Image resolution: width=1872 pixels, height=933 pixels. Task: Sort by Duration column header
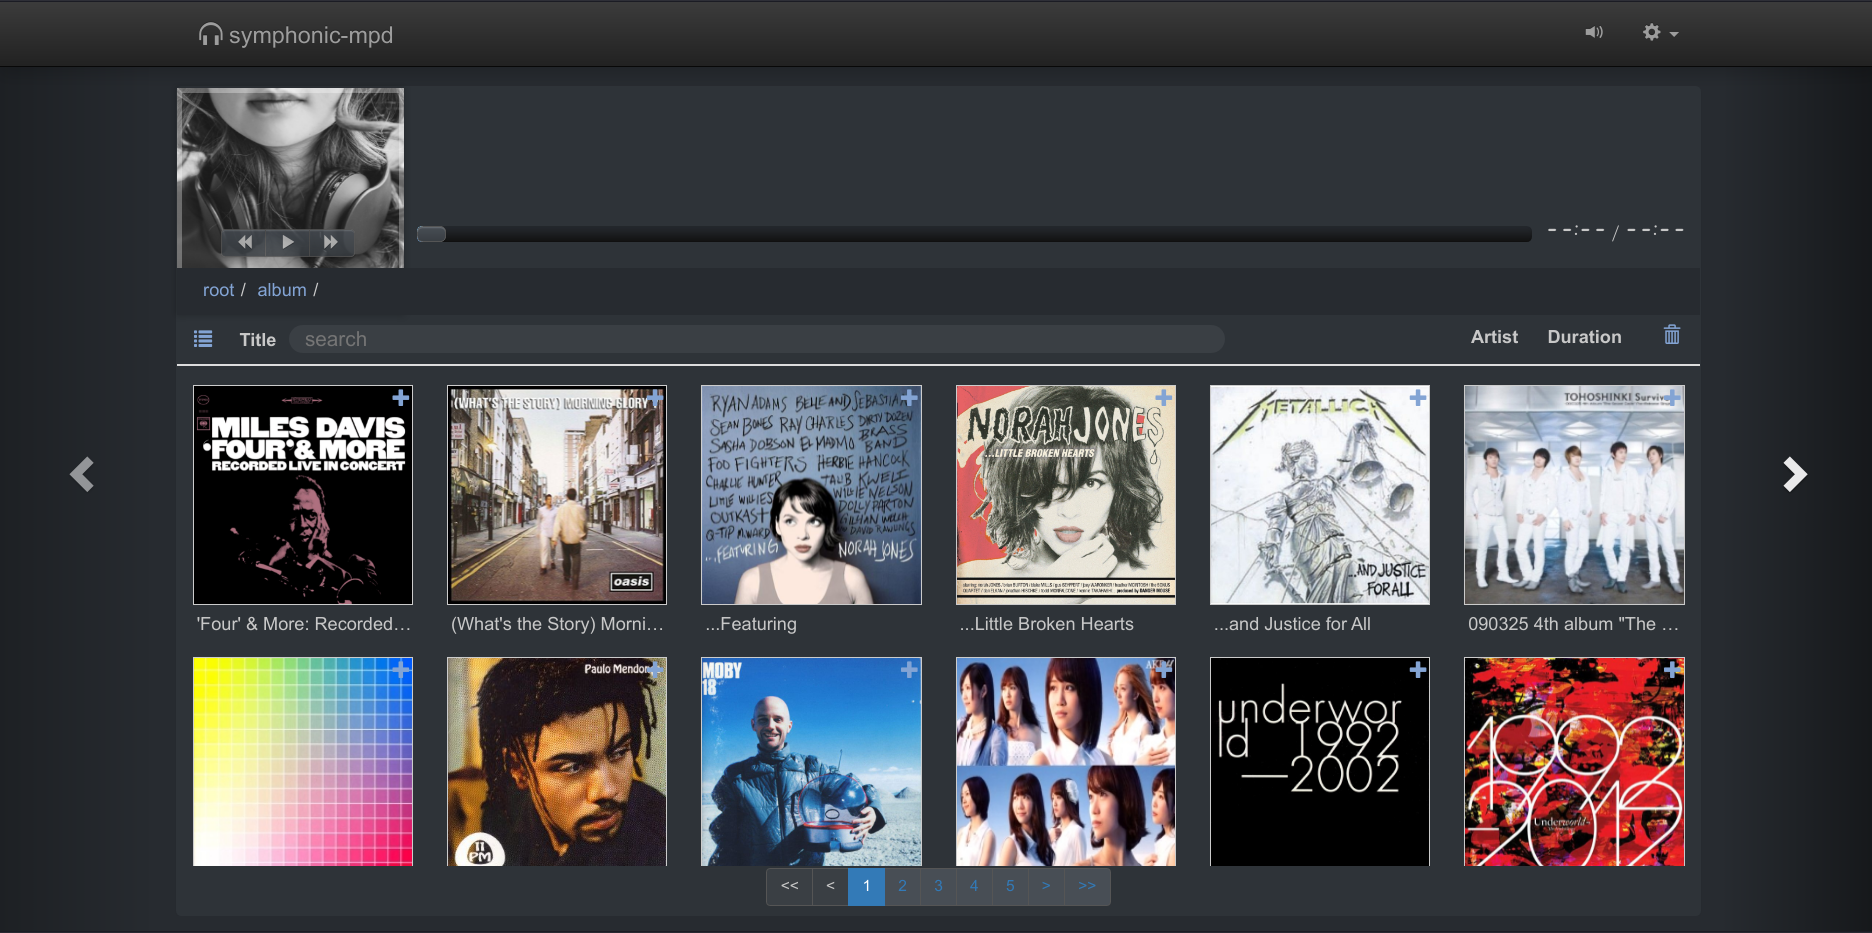pyautogui.click(x=1584, y=337)
